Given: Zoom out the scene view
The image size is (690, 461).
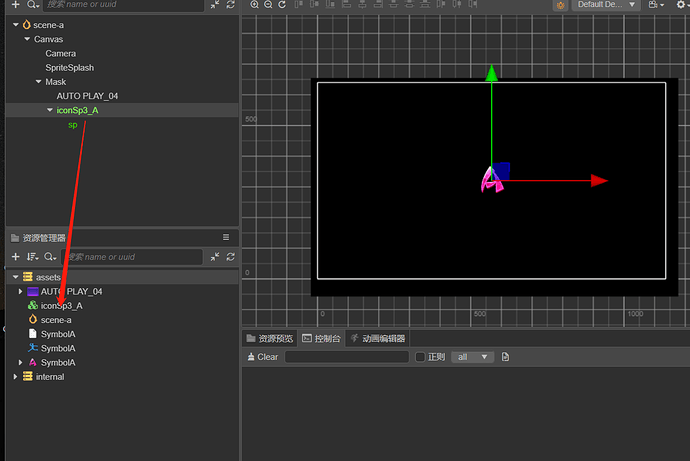Looking at the screenshot, I should pos(268,4).
